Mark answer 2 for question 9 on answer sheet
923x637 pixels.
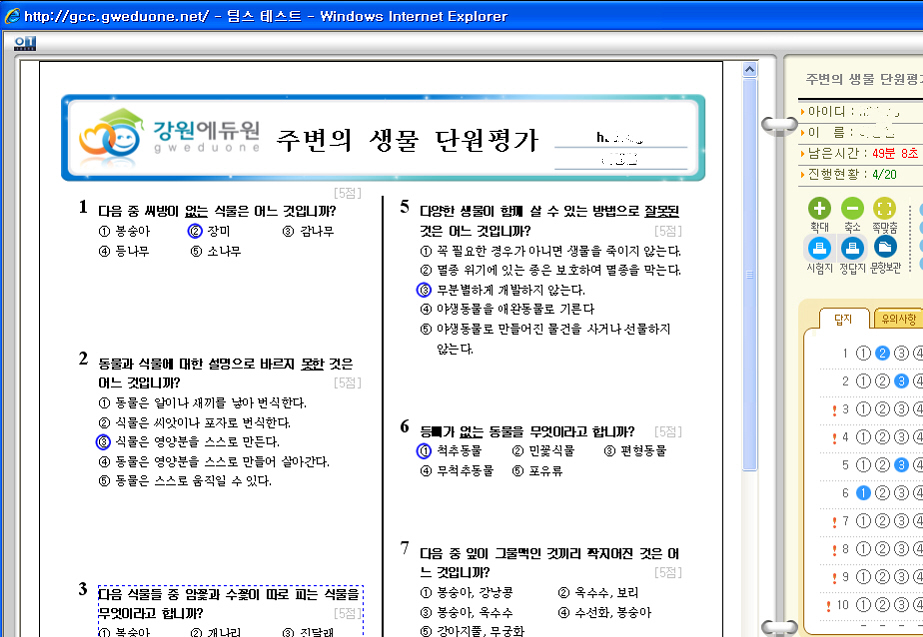pyautogui.click(x=882, y=577)
